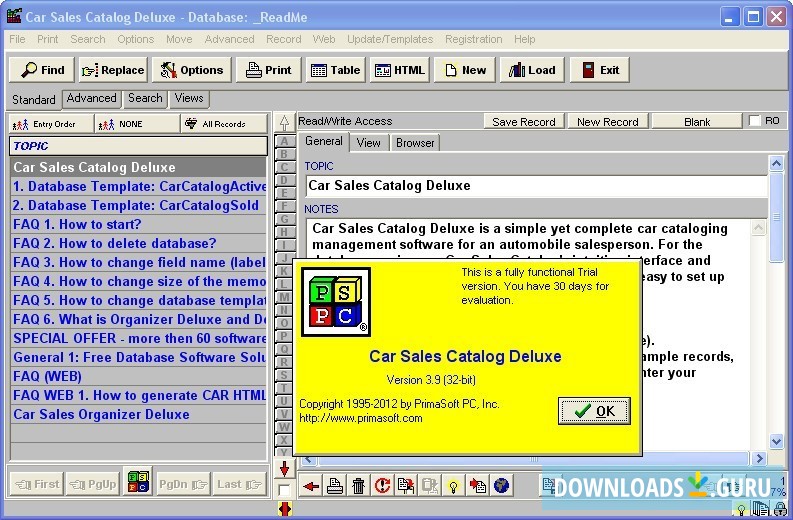Image resolution: width=793 pixels, height=520 pixels.
Task: Click the horizontal scrollbar right arrow
Action: coord(758,458)
